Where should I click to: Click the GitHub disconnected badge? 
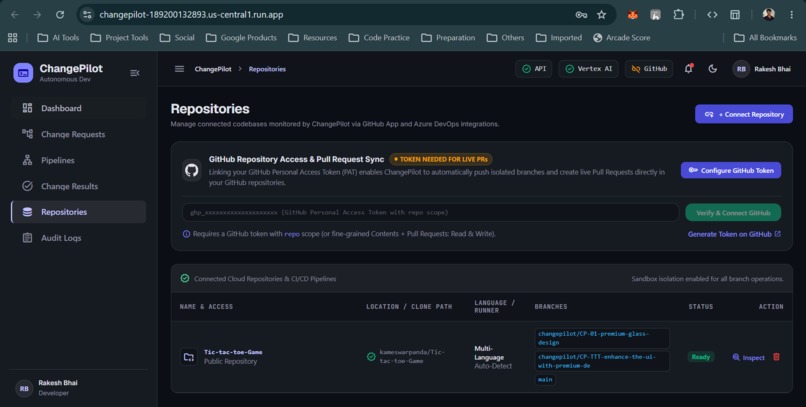point(649,69)
